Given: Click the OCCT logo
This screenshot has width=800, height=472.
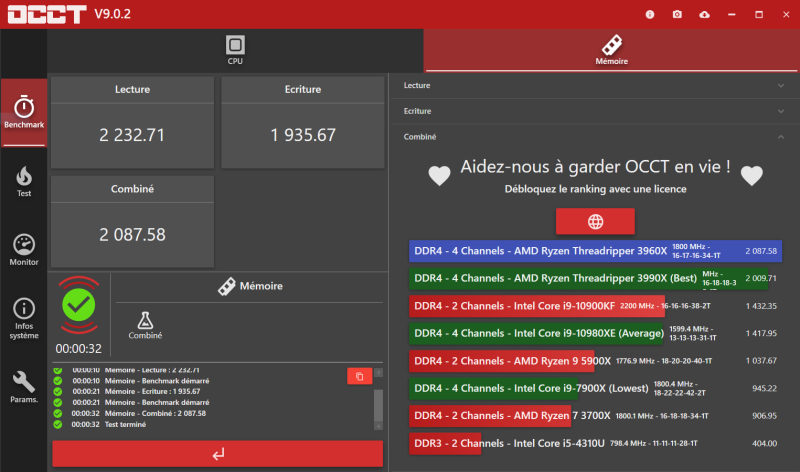Looking at the screenshot, I should coord(46,14).
